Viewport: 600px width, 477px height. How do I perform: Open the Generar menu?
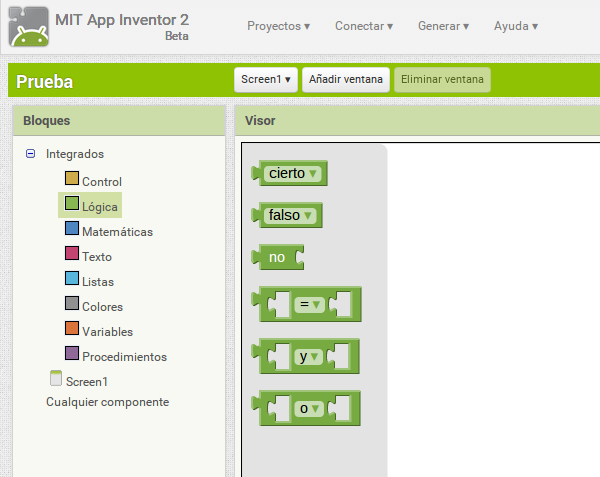pos(443,26)
